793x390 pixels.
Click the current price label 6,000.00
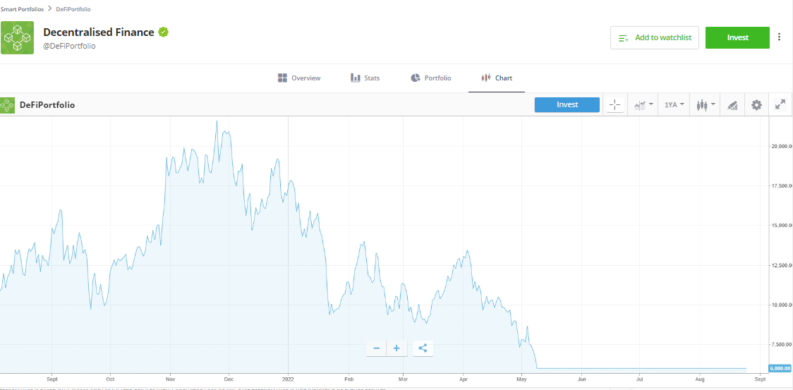[780, 368]
